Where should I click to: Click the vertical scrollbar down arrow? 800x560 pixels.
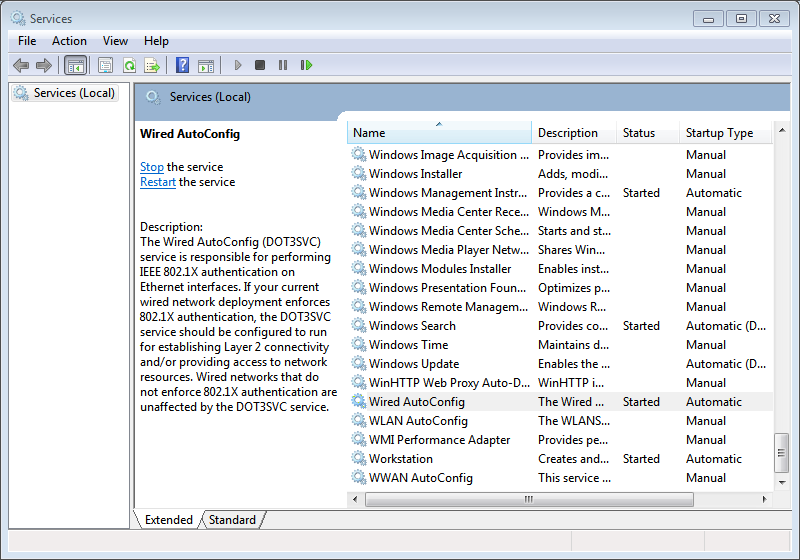click(x=782, y=482)
